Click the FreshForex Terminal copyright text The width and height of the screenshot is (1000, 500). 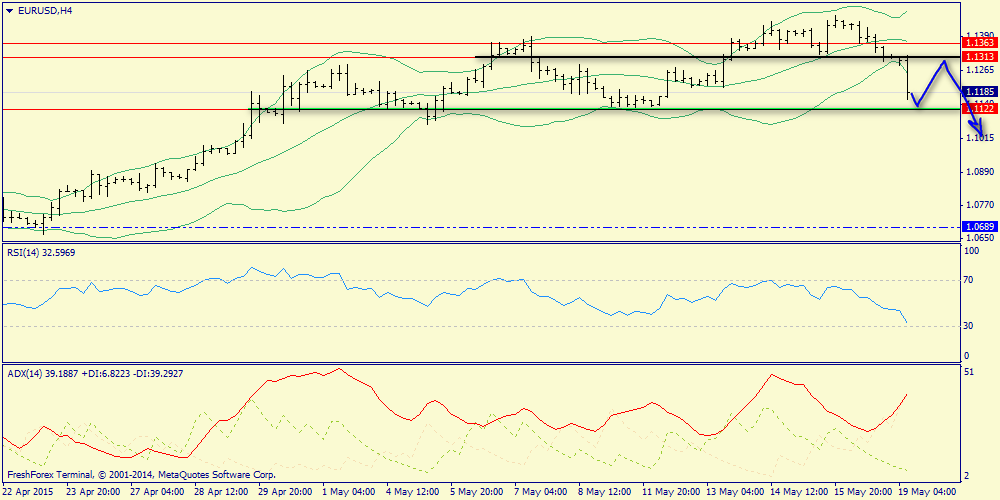(141, 475)
